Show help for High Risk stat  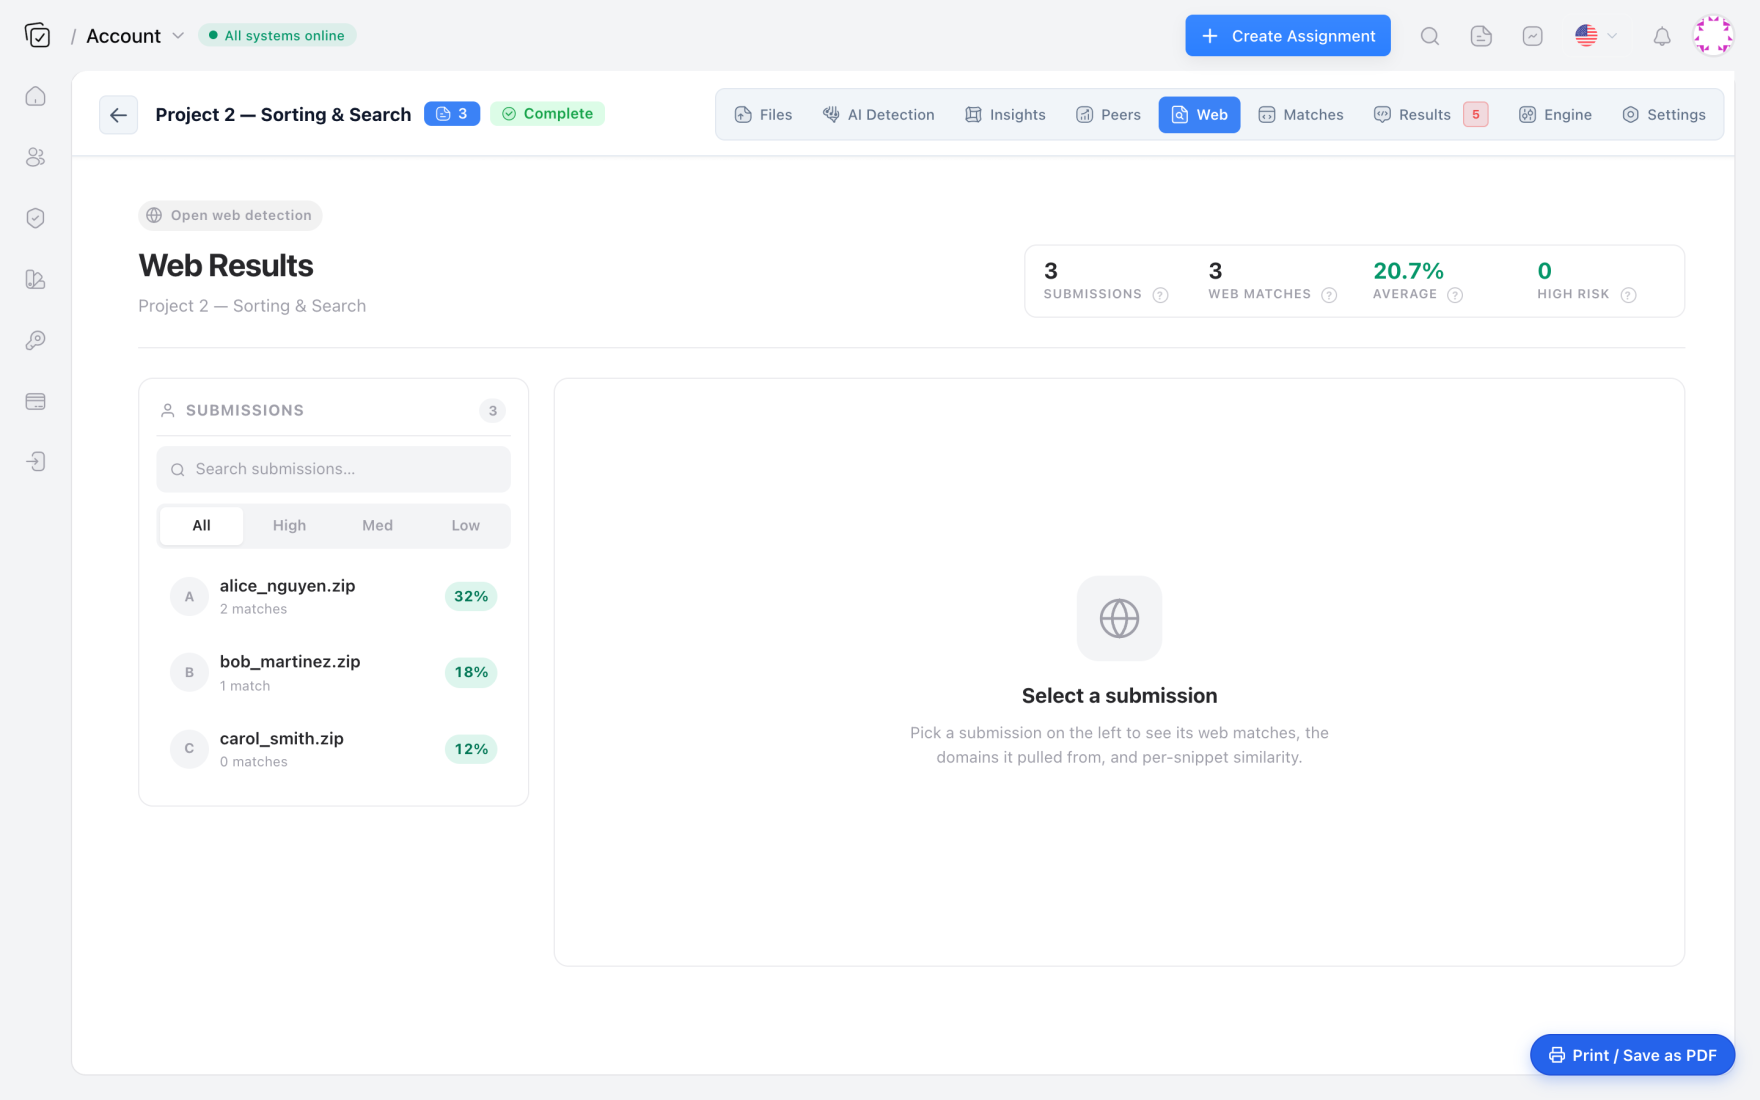point(1628,295)
